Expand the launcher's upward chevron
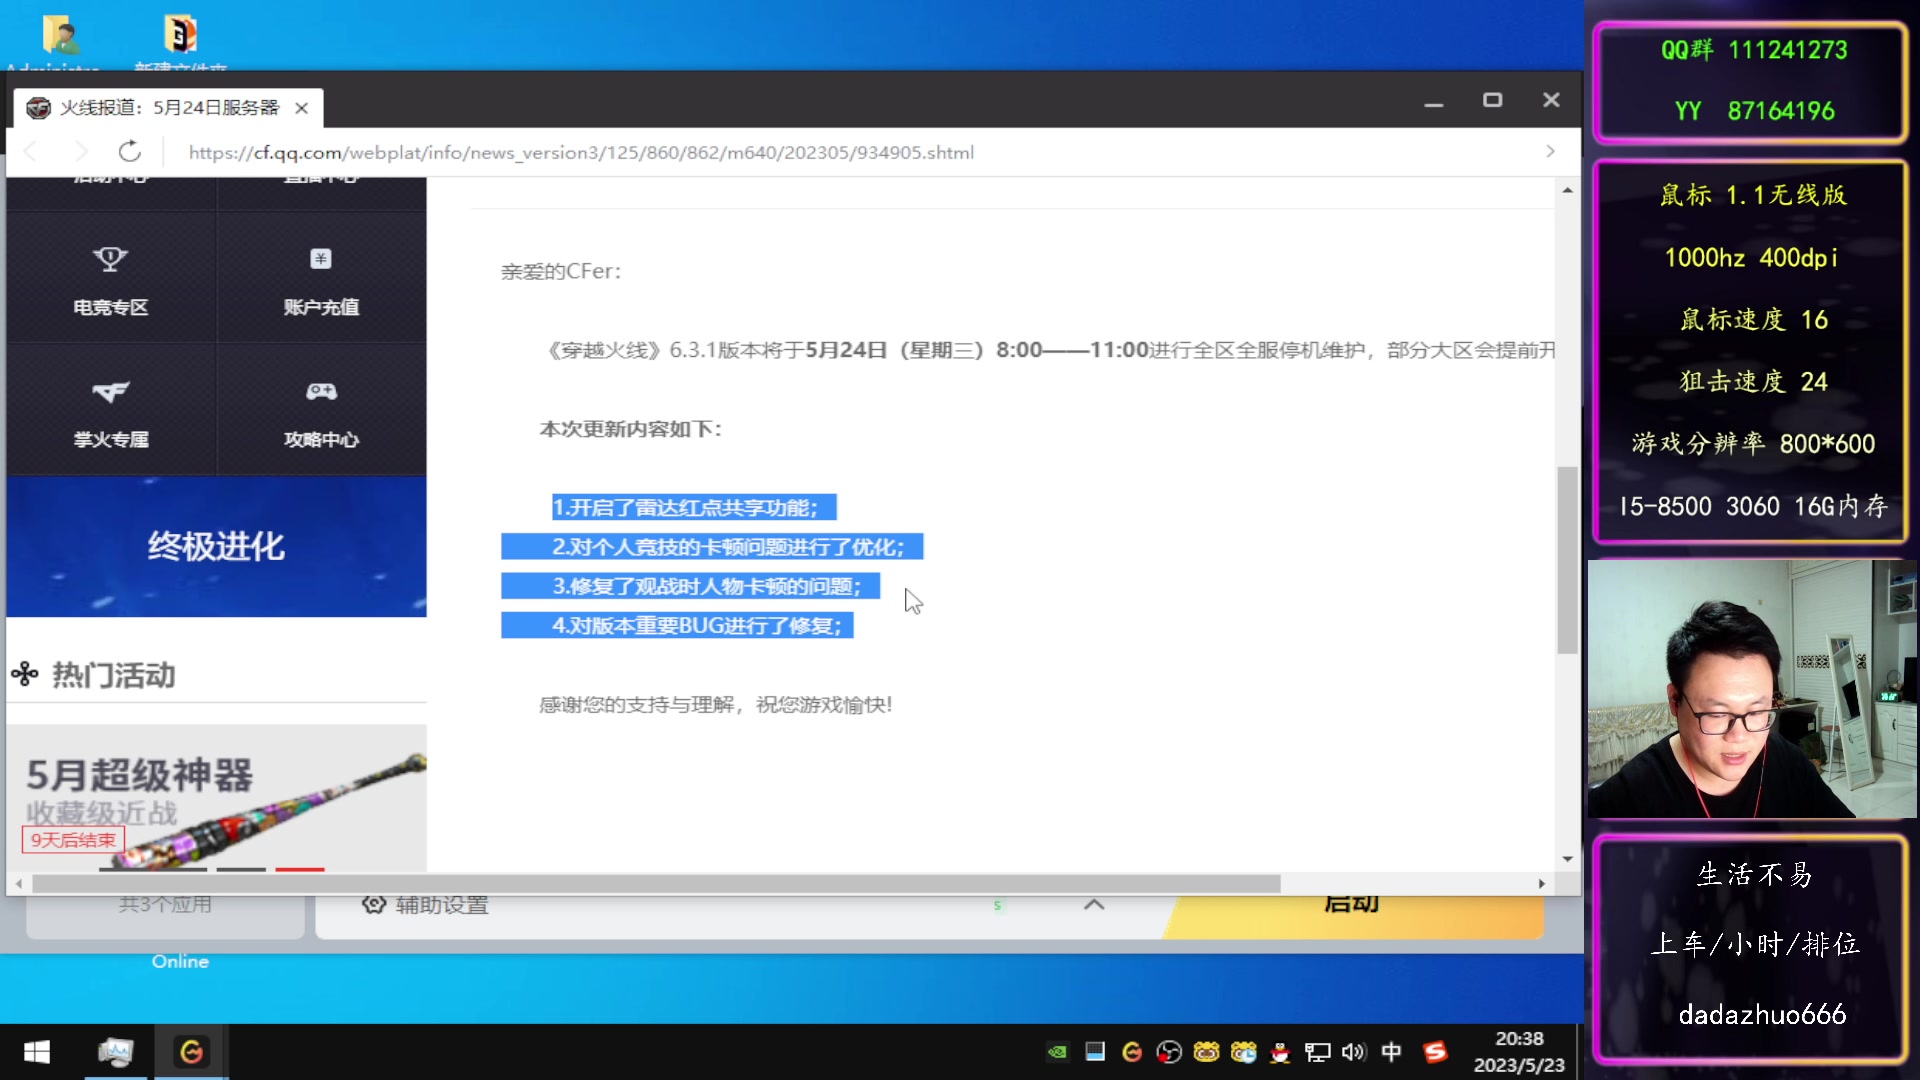The height and width of the screenshot is (1080, 1920). [x=1094, y=904]
